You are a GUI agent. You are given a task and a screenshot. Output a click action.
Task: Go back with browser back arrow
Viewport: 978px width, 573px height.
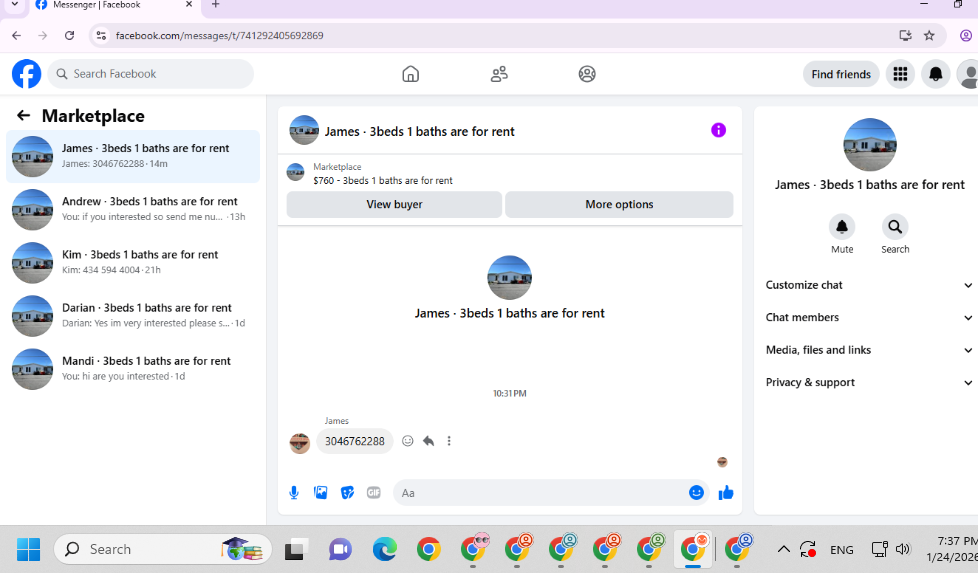pyautogui.click(x=16, y=36)
